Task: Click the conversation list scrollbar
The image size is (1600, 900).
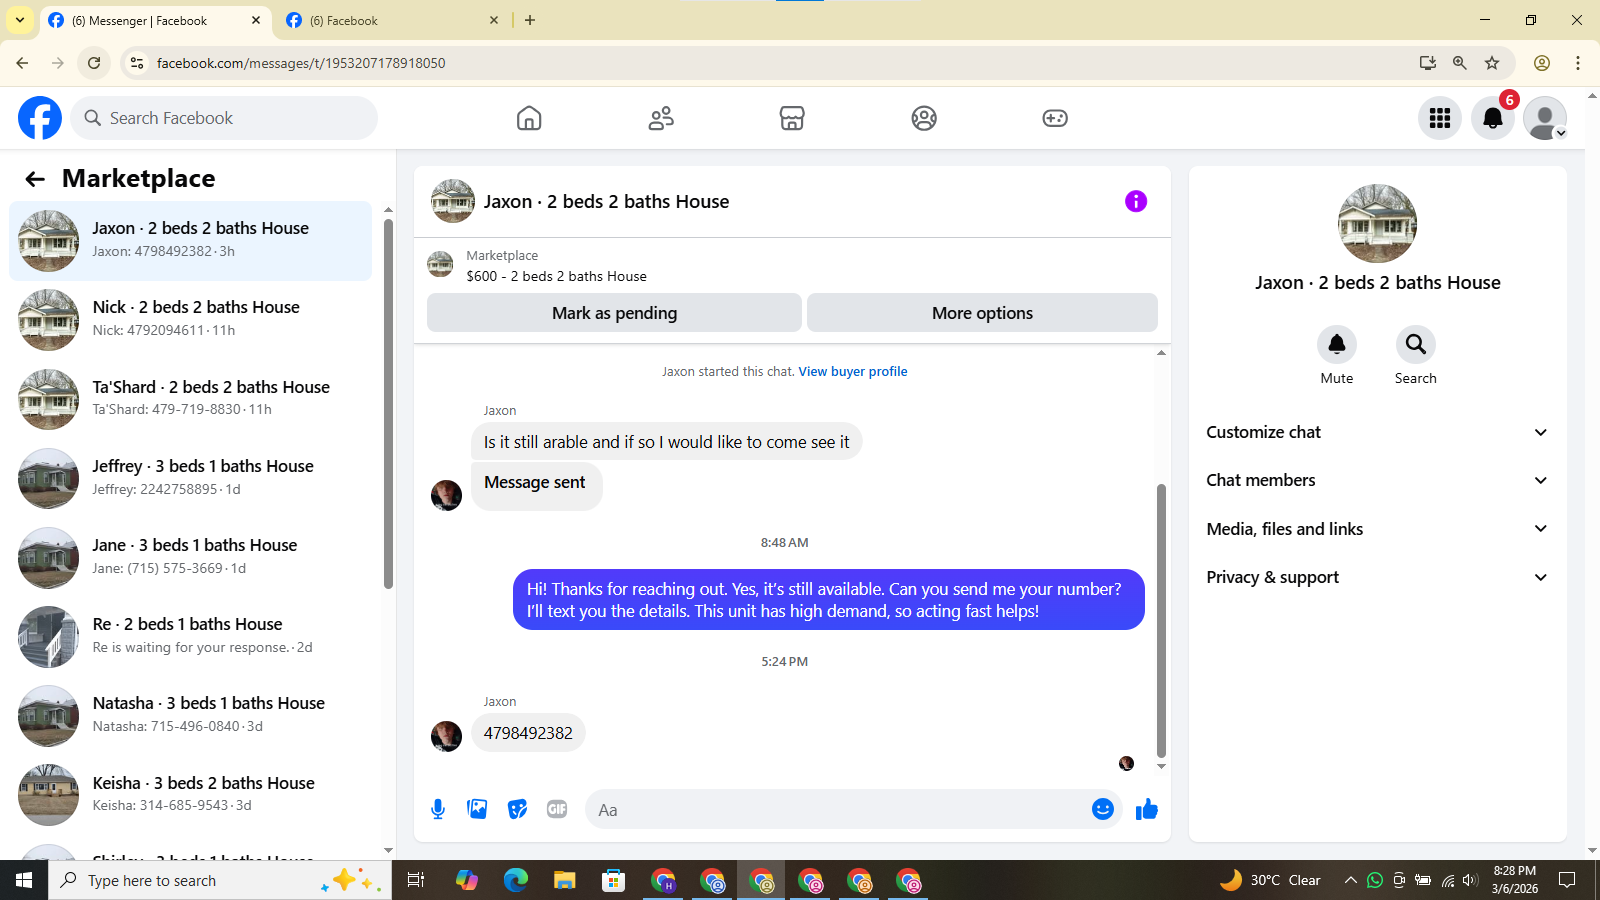Action: point(388,403)
